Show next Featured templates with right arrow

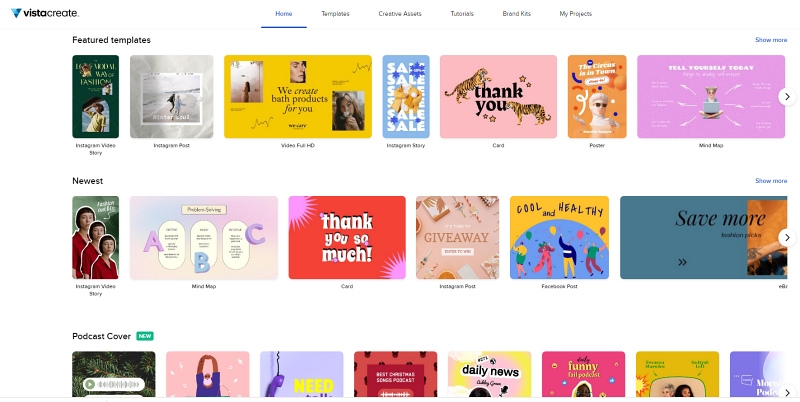pos(787,96)
